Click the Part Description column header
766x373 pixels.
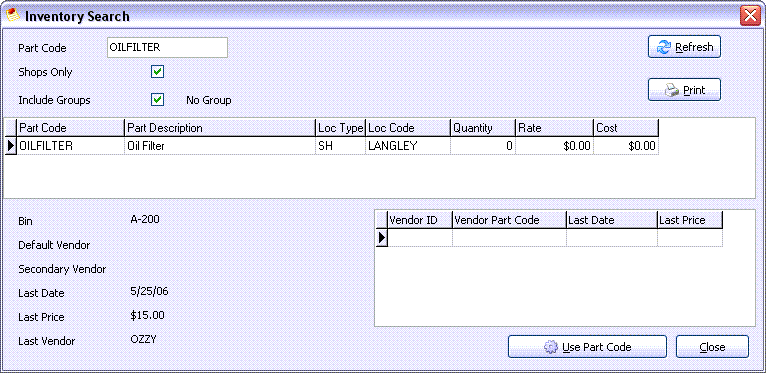tap(220, 128)
